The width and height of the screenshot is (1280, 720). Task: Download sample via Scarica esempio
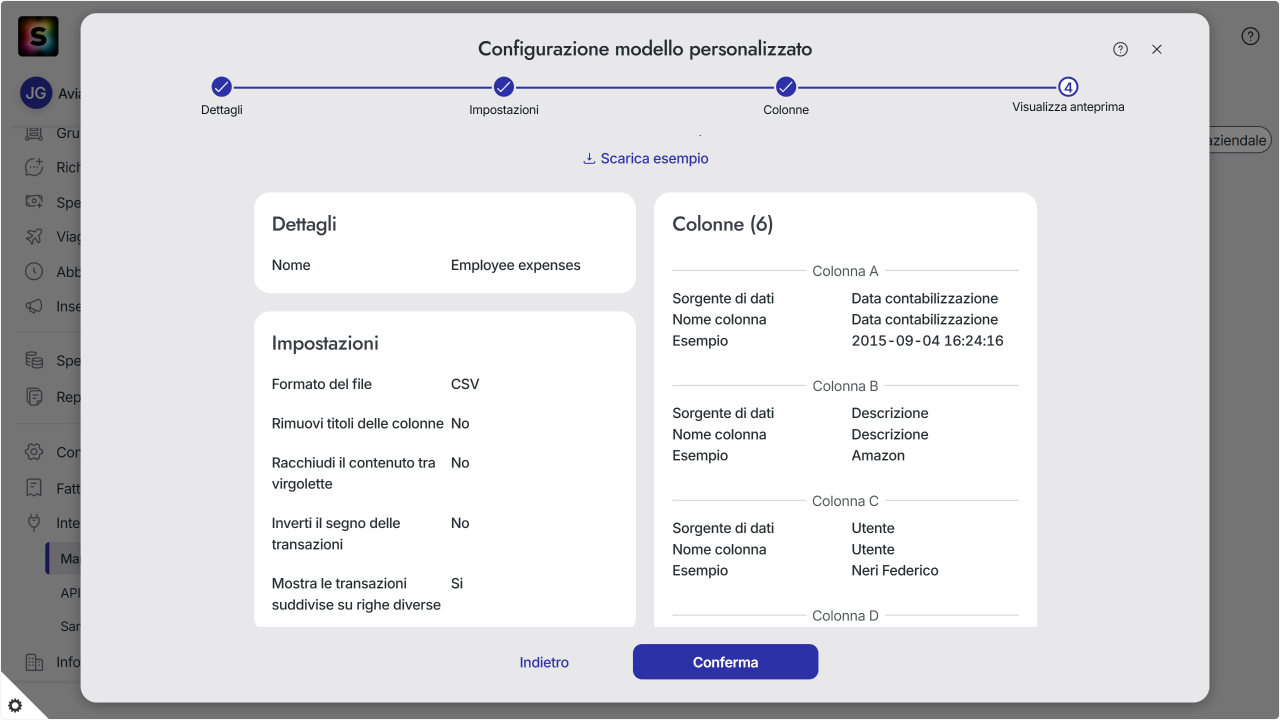pos(646,158)
